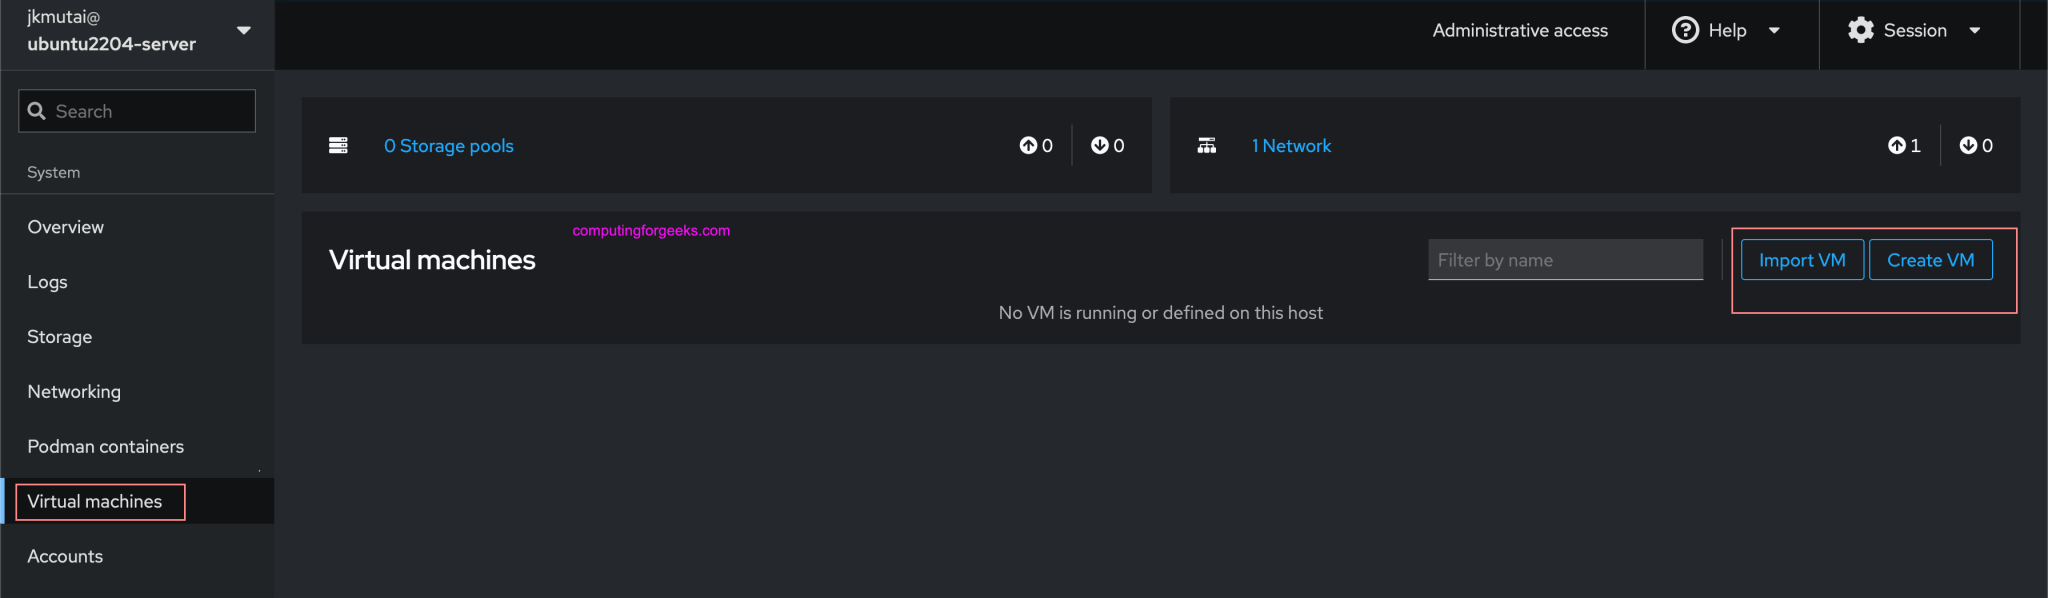Expand the ubuntu2204-server host dropdown
This screenshot has height=598, width=2048.
point(243,31)
